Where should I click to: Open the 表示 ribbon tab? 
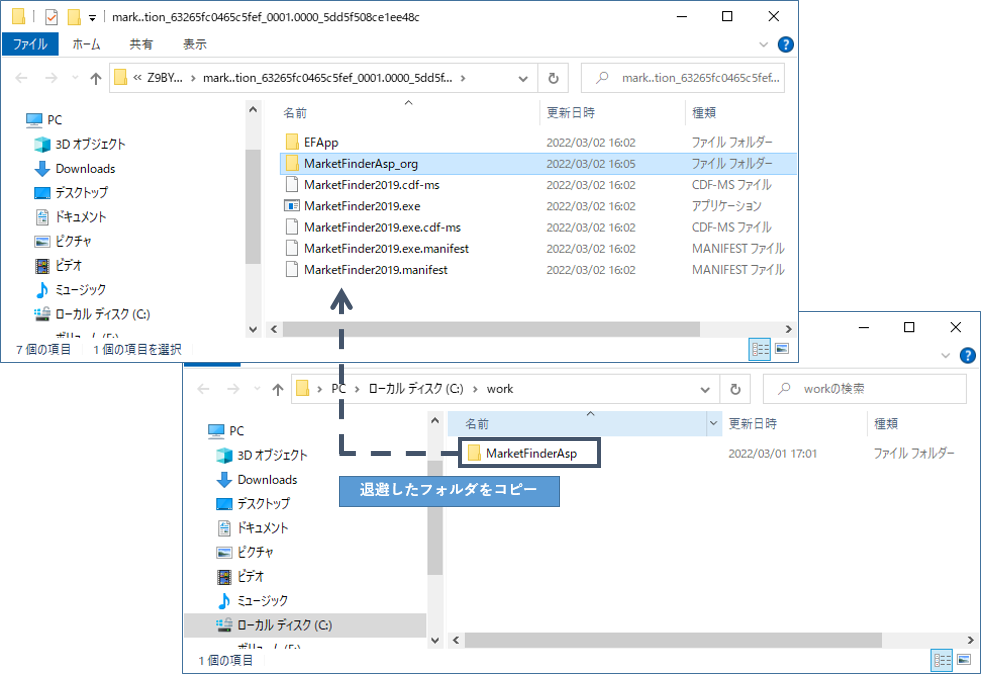195,44
